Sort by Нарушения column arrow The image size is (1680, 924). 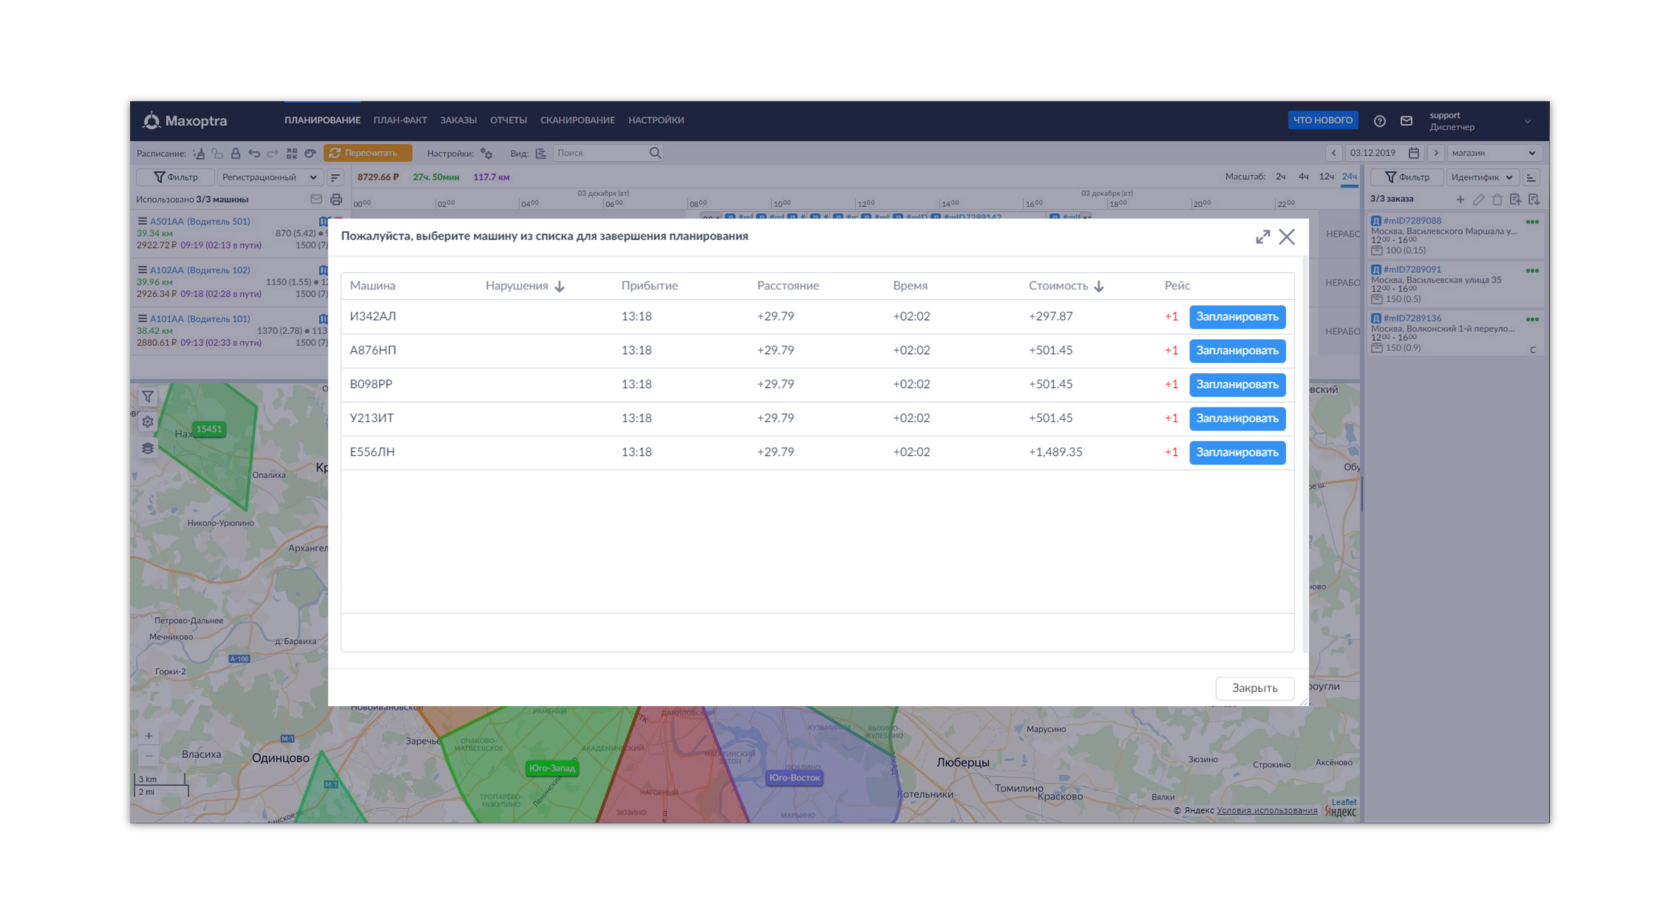(x=560, y=286)
